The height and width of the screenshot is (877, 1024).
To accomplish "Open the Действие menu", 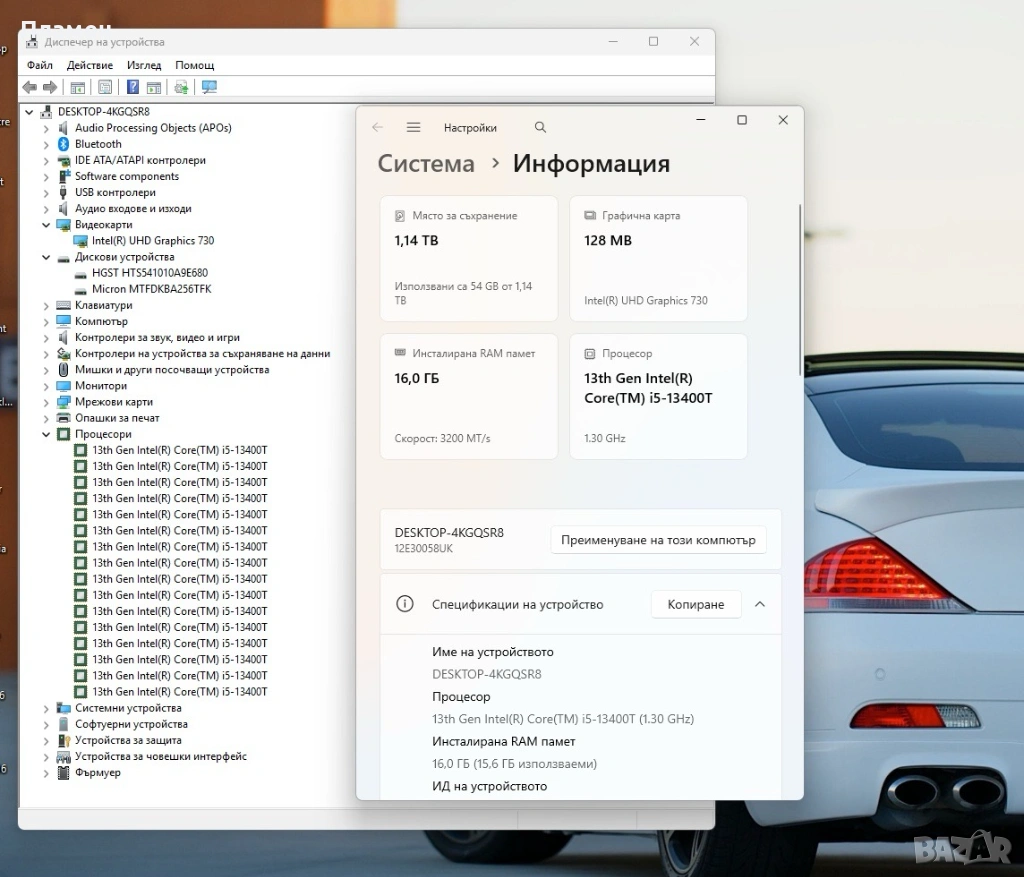I will 90,65.
